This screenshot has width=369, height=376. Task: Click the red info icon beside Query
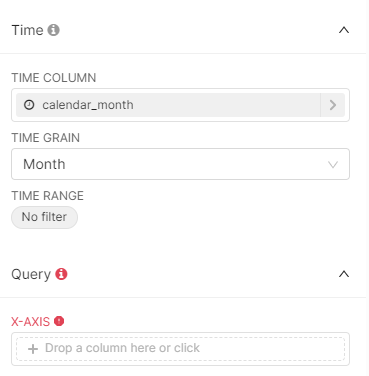click(x=61, y=274)
